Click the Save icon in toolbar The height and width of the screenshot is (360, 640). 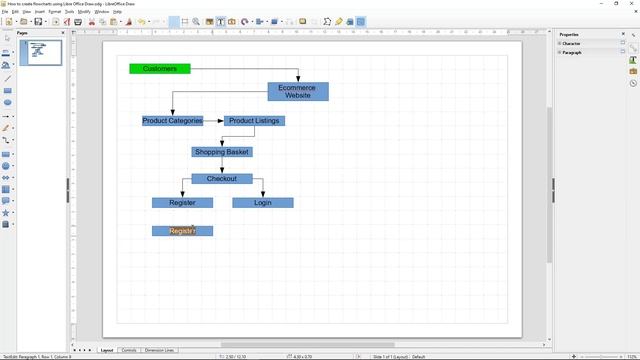click(38, 22)
